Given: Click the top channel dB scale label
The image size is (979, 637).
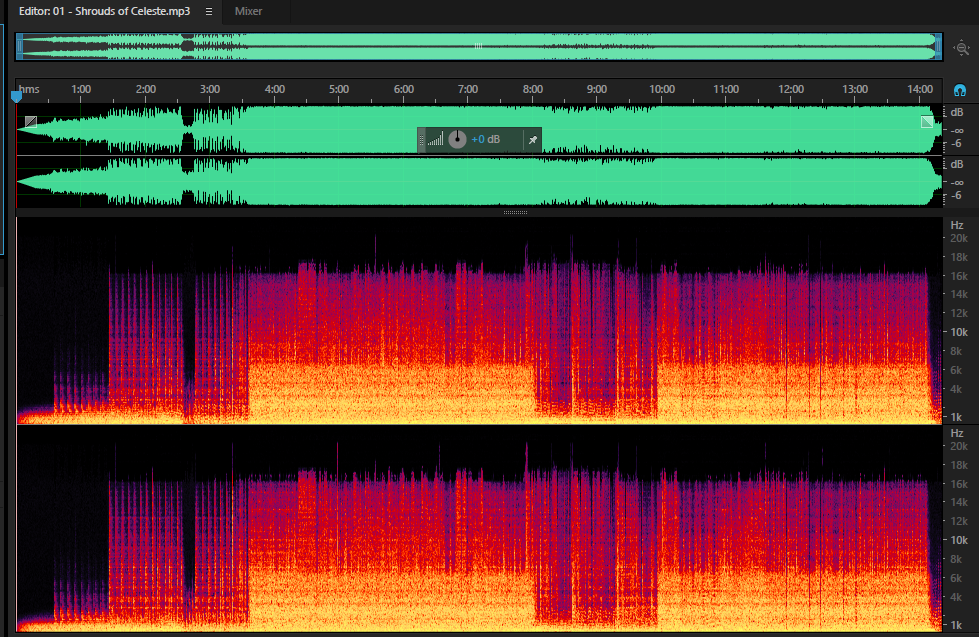Looking at the screenshot, I should 957,112.
